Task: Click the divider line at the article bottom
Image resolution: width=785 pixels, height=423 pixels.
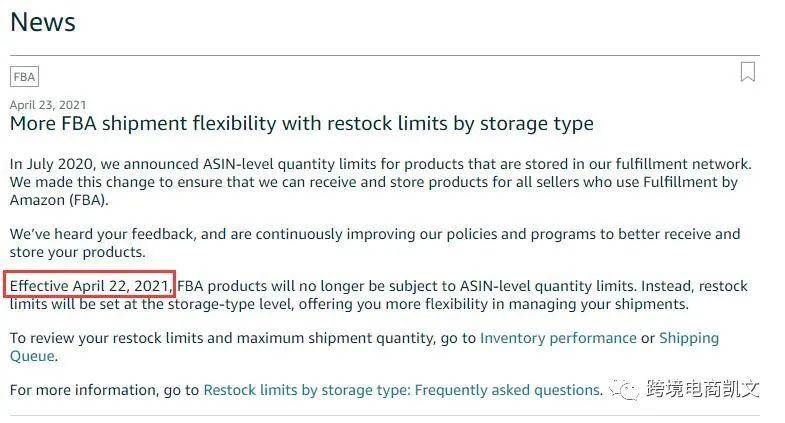Action: coord(384,415)
